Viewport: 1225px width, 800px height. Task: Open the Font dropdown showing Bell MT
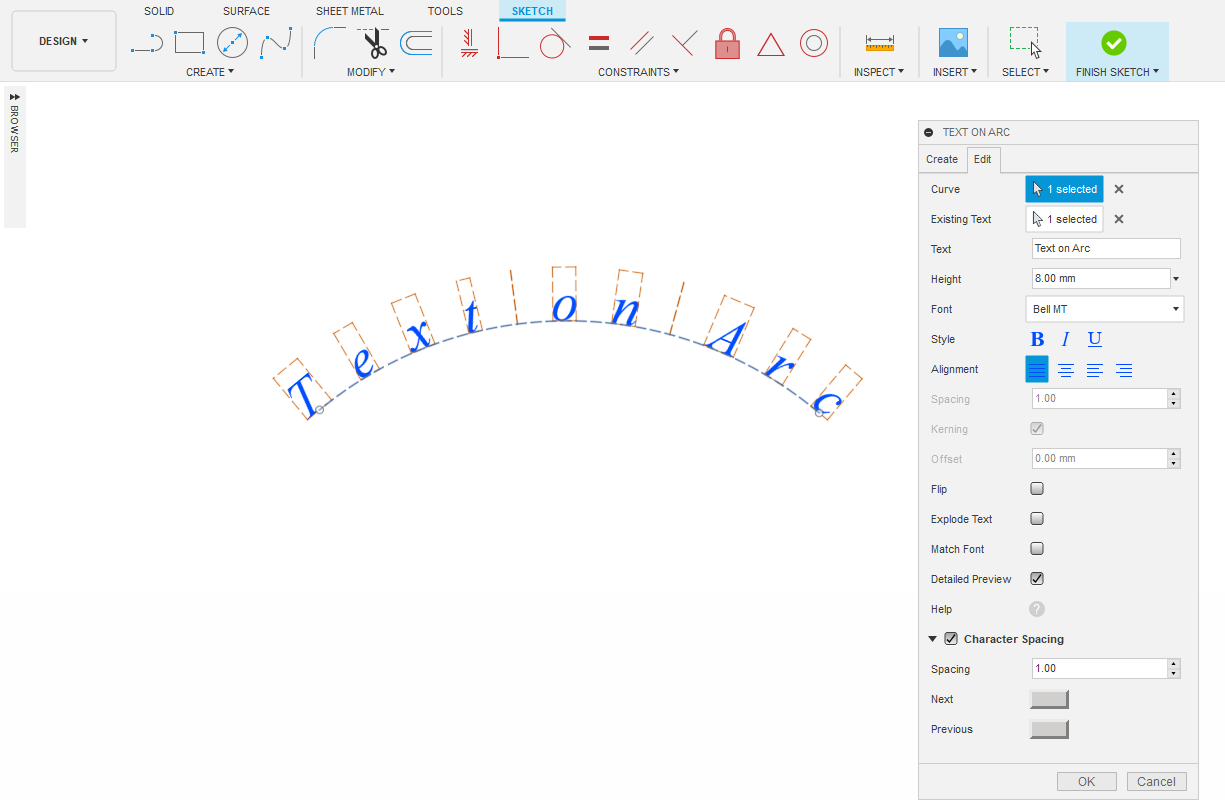point(1105,309)
